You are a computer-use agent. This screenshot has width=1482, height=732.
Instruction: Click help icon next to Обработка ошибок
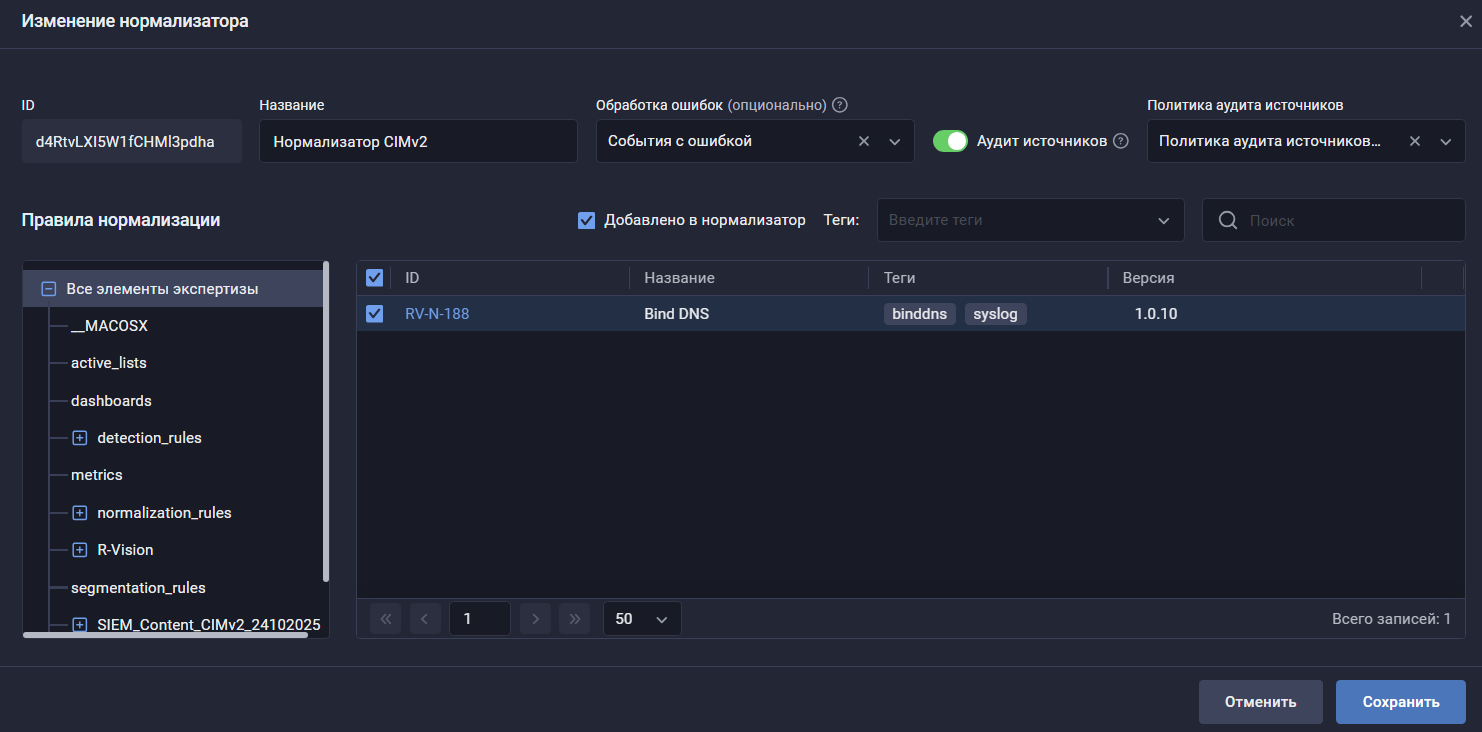pos(840,105)
